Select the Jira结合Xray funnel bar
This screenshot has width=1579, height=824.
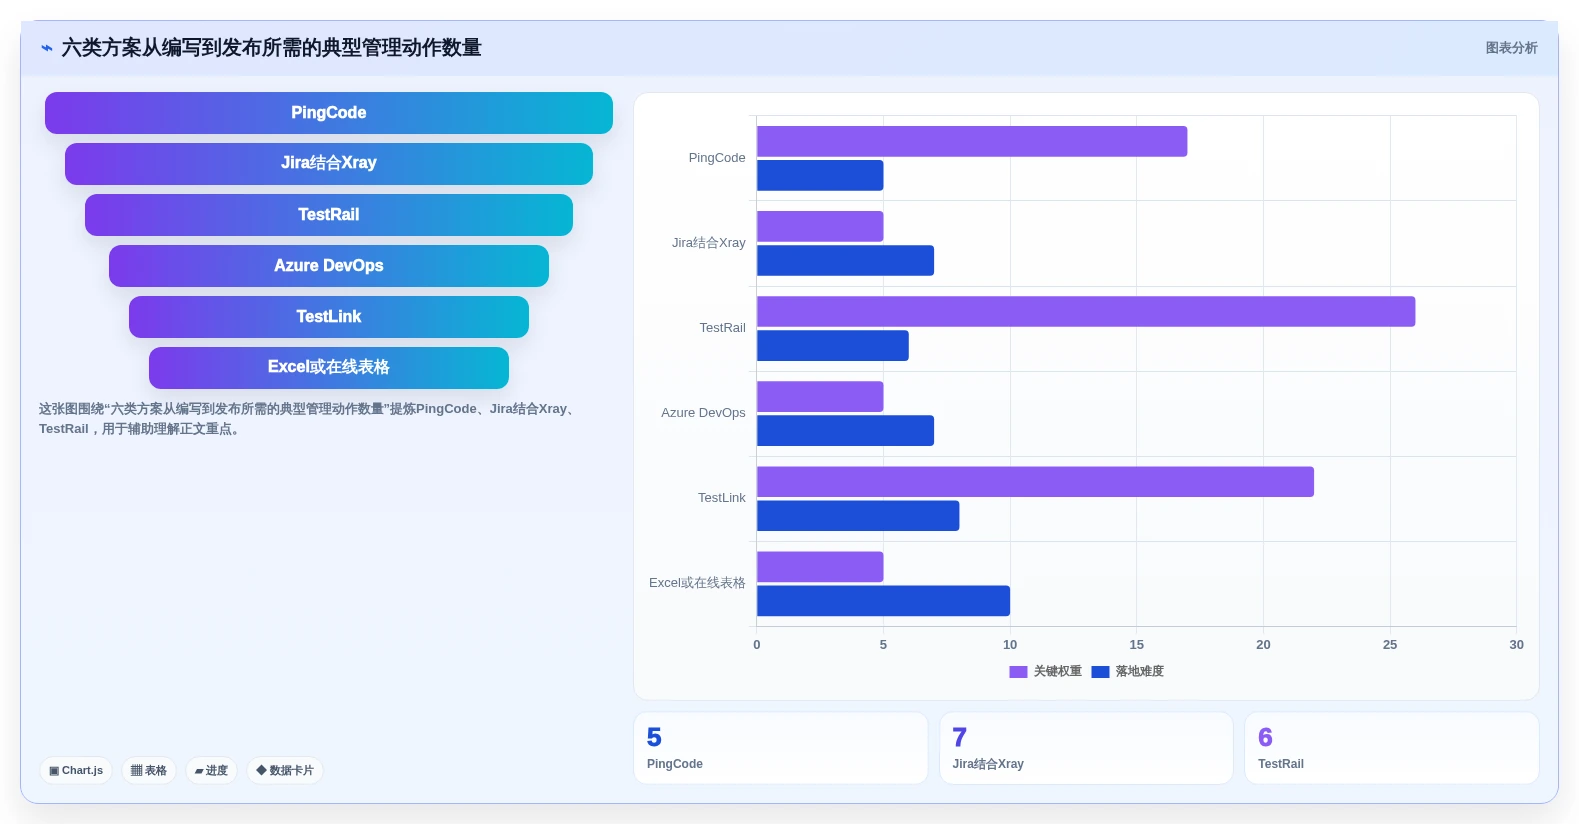tap(329, 164)
